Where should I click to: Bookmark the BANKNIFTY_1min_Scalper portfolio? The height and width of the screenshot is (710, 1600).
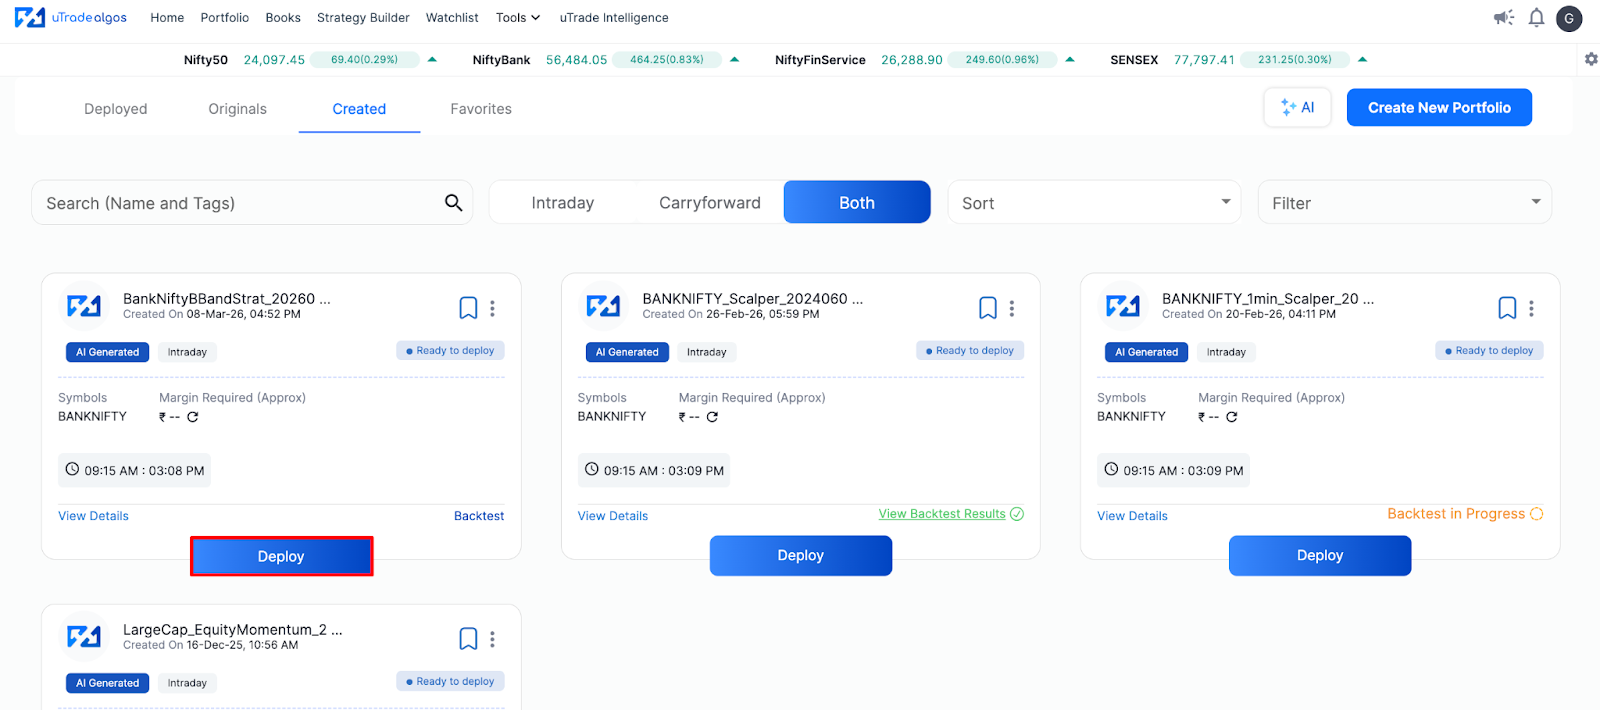(1507, 308)
